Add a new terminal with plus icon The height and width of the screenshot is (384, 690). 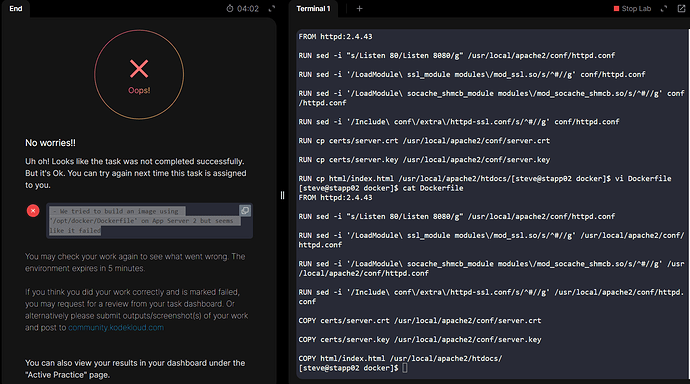(x=360, y=8)
